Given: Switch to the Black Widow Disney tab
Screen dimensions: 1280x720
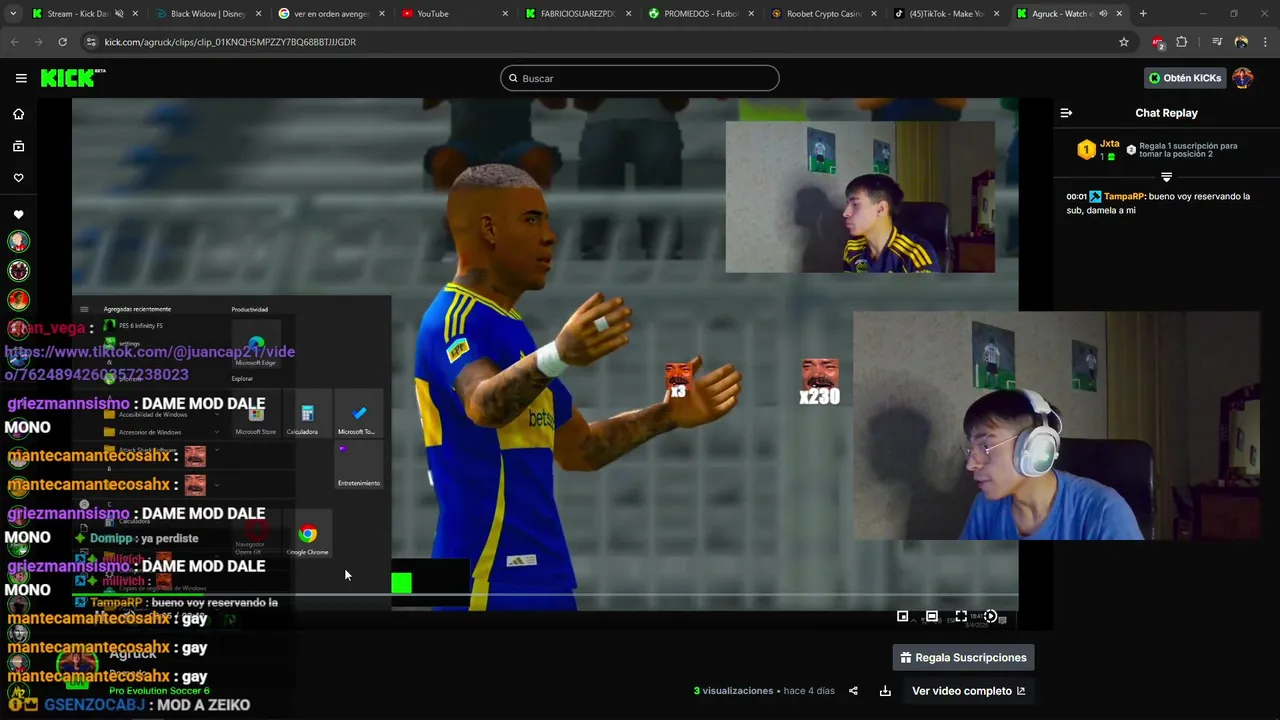Looking at the screenshot, I should point(208,14).
